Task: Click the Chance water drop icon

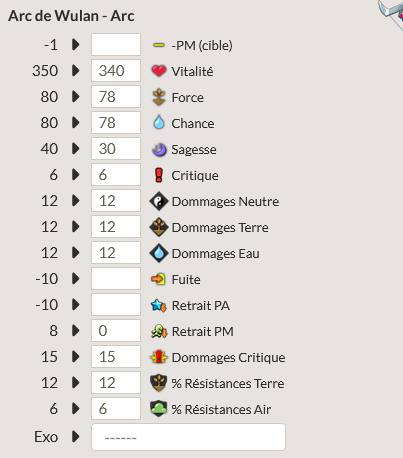Action: point(159,123)
